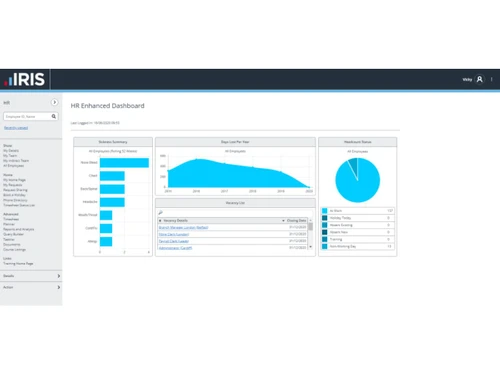Click the At Work legend color swatch
500x375 pixels.
(324, 211)
